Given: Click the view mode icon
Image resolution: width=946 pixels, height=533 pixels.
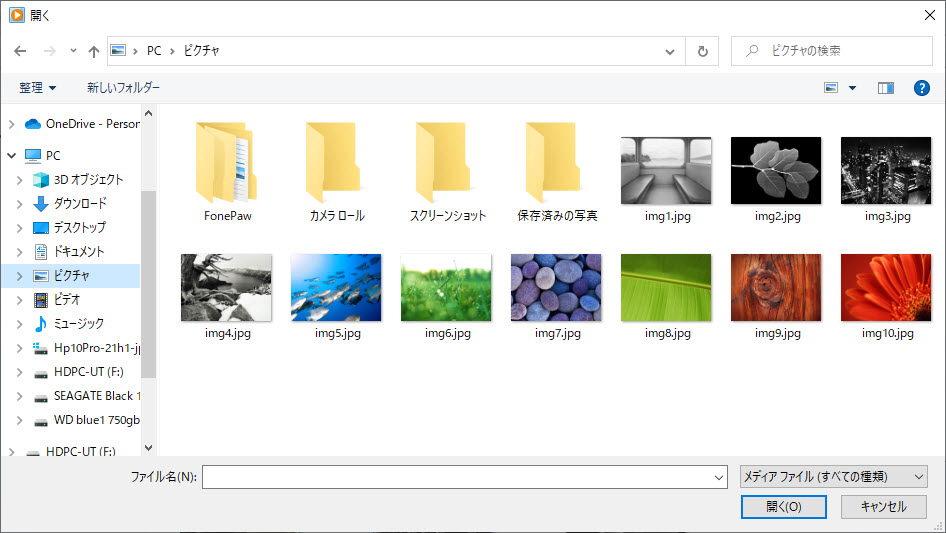Looking at the screenshot, I should point(831,88).
